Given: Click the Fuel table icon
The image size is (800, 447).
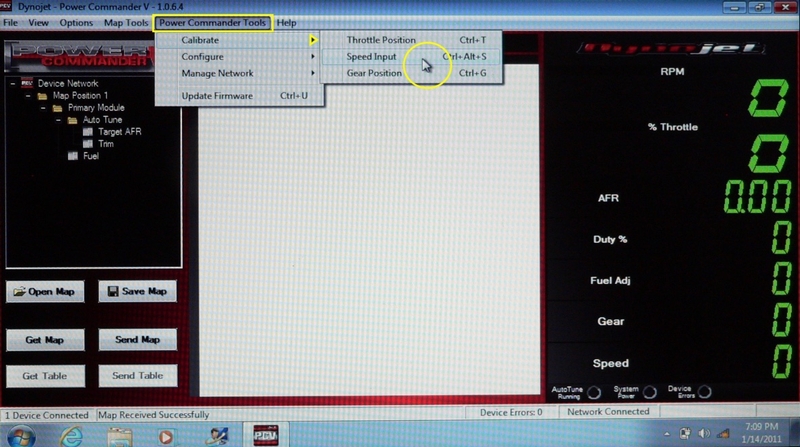Looking at the screenshot, I should pos(72,156).
